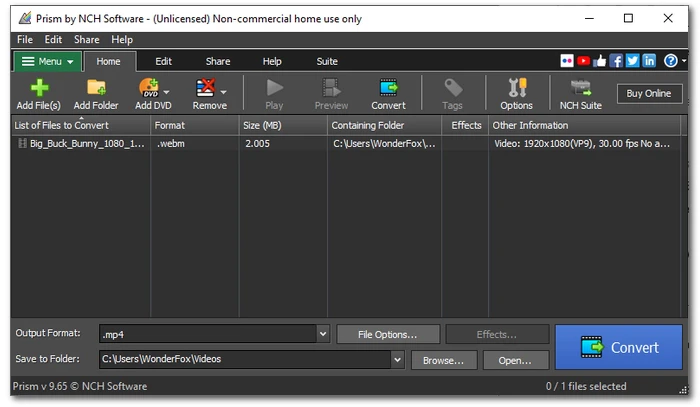Click the .webm format cell

click(x=171, y=144)
